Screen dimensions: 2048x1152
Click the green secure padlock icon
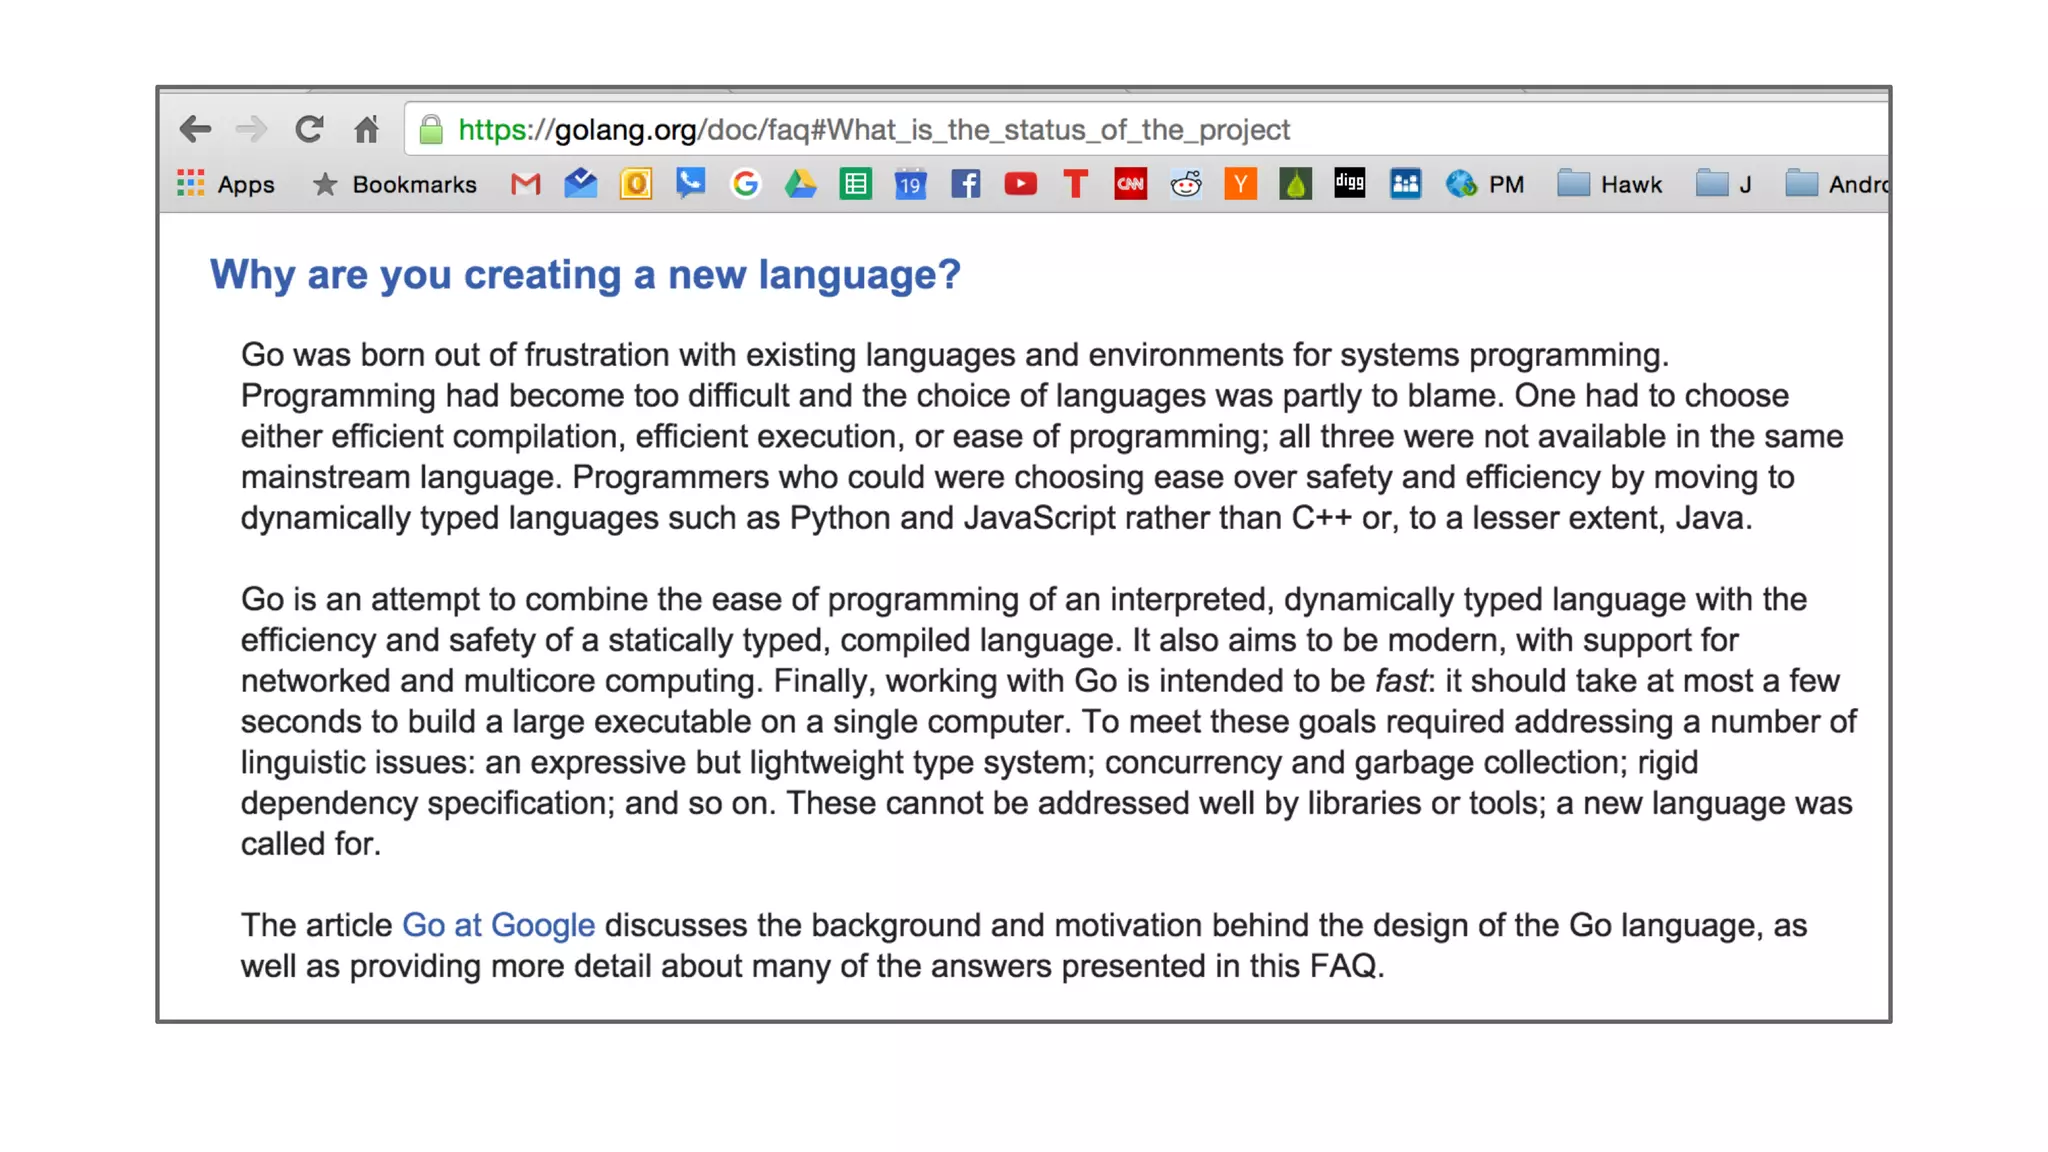pyautogui.click(x=431, y=130)
